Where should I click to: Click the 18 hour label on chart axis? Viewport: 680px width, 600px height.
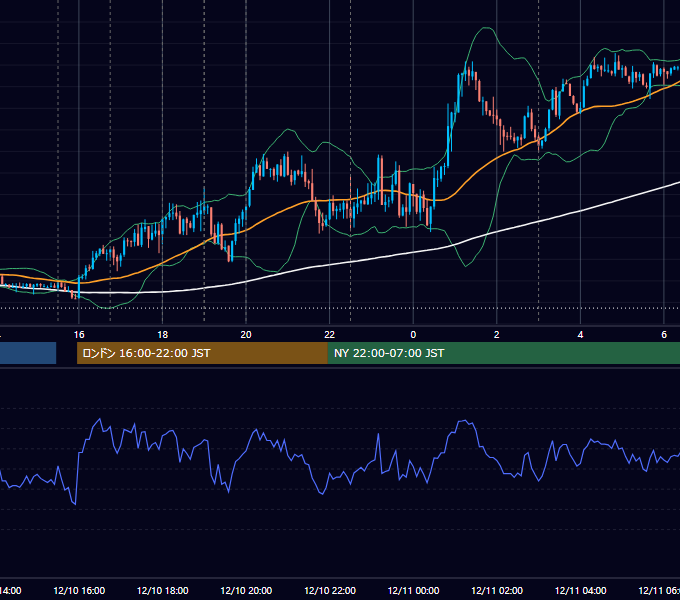point(163,335)
